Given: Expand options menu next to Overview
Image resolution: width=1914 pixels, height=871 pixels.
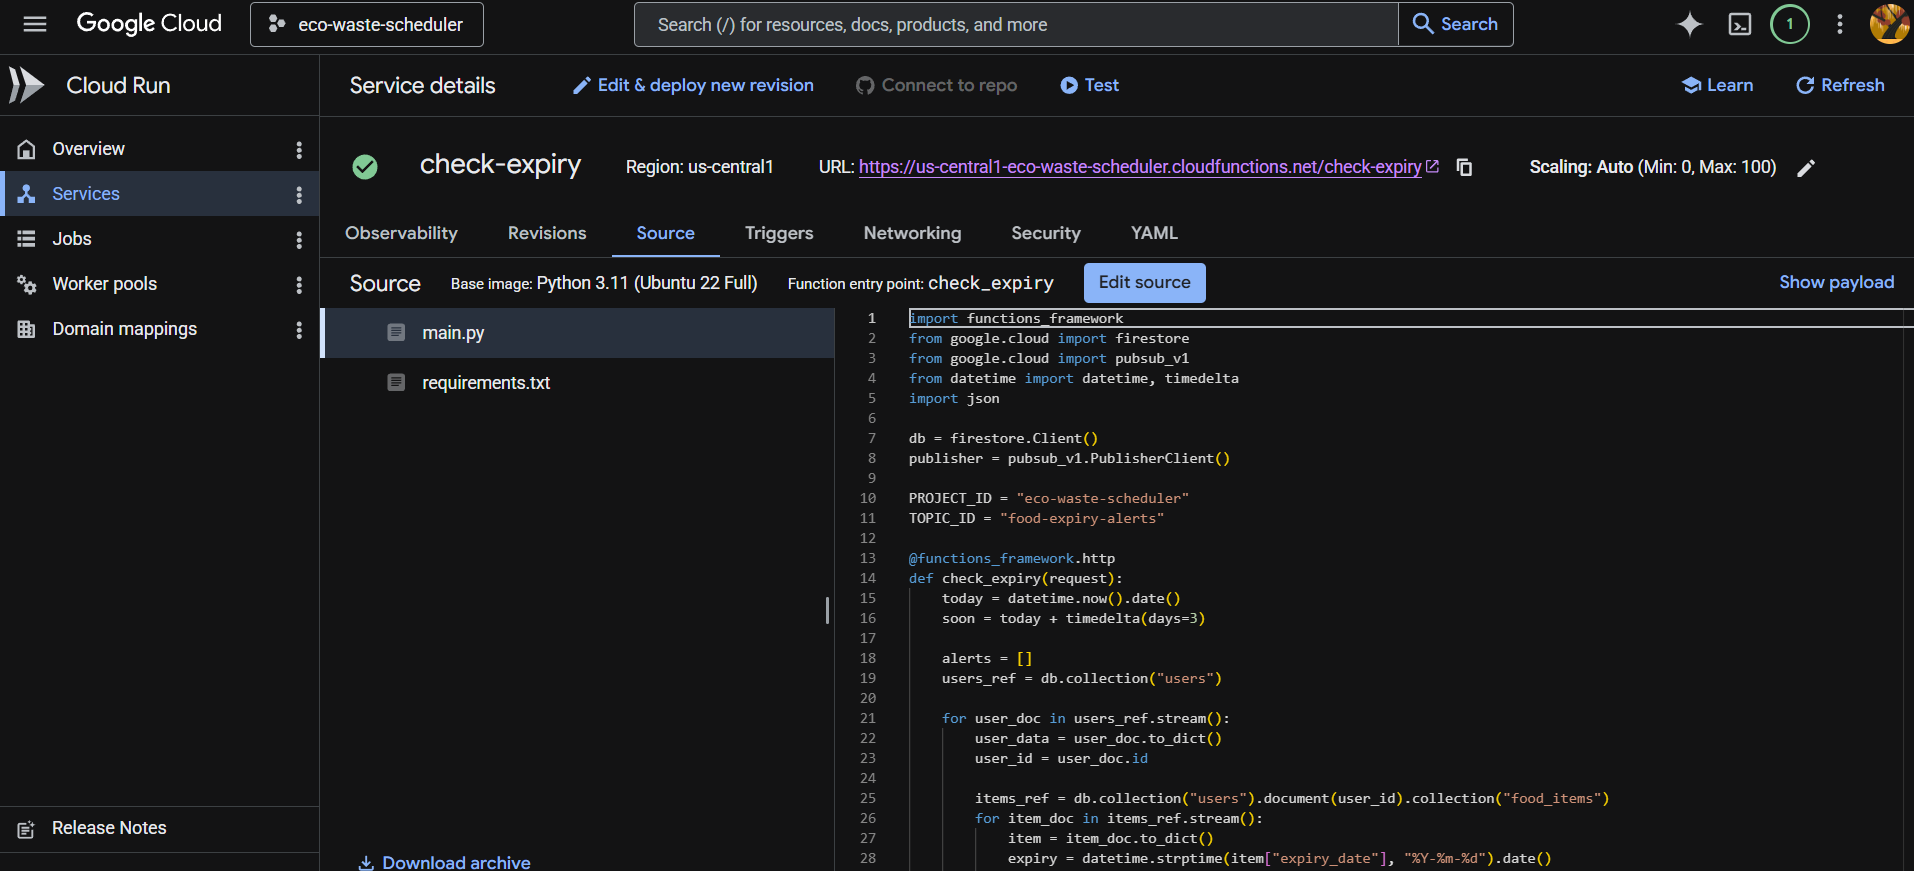Looking at the screenshot, I should pyautogui.click(x=299, y=149).
